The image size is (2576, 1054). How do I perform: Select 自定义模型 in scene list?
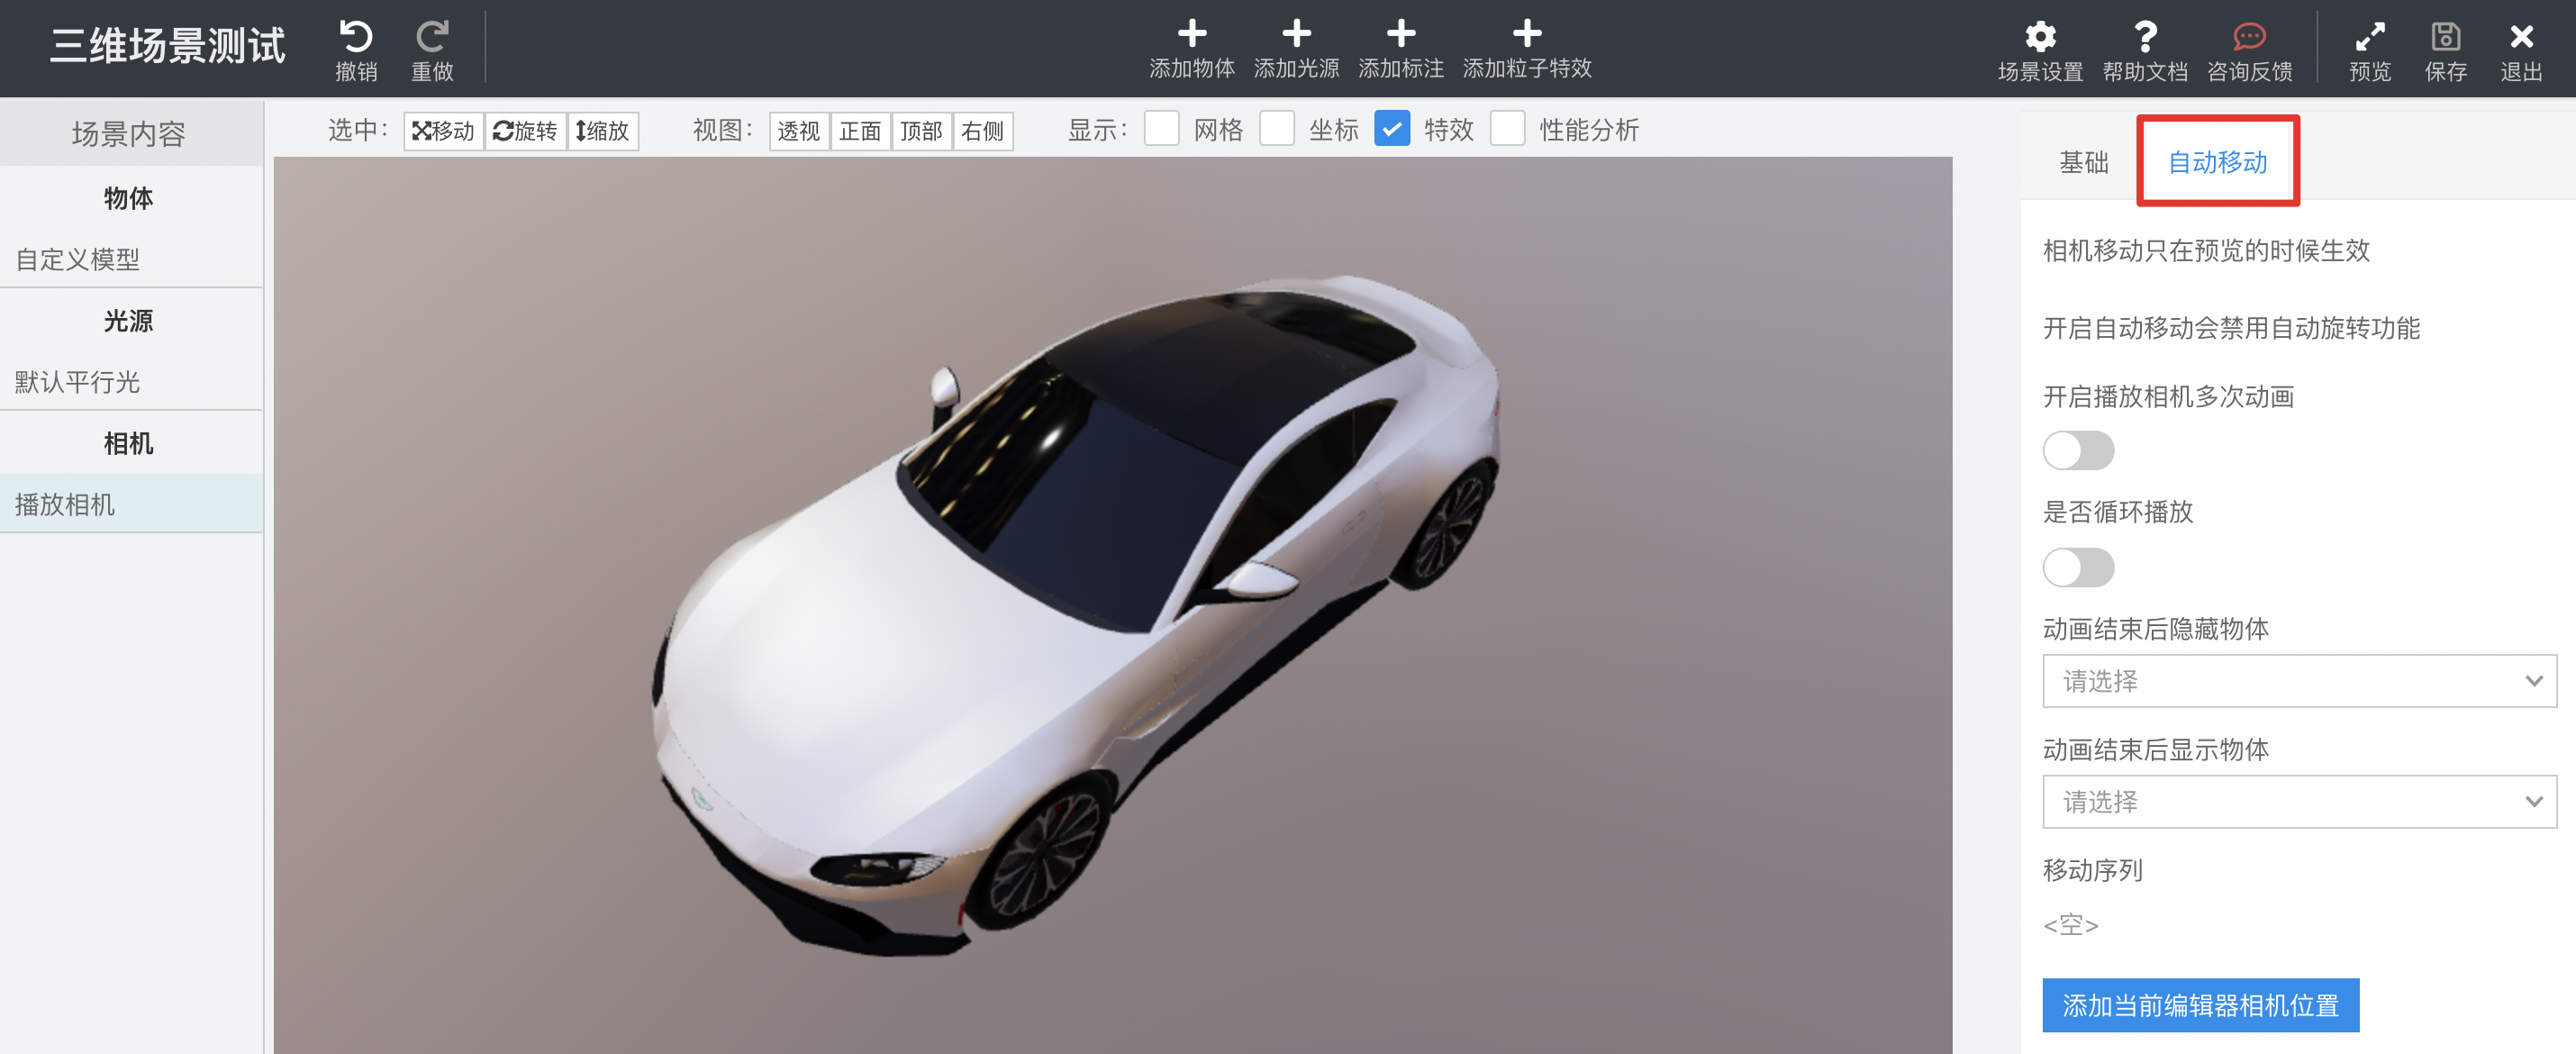(131, 259)
